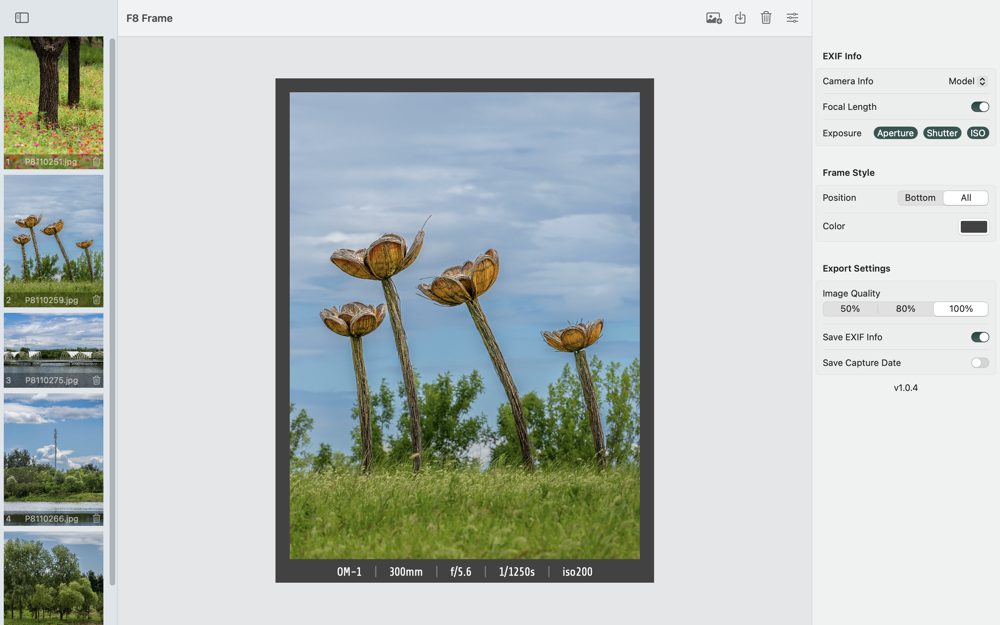Image resolution: width=1000 pixels, height=625 pixels.
Task: Select thumbnail P8110251.jpg with tree and flowers
Action: pos(54,102)
